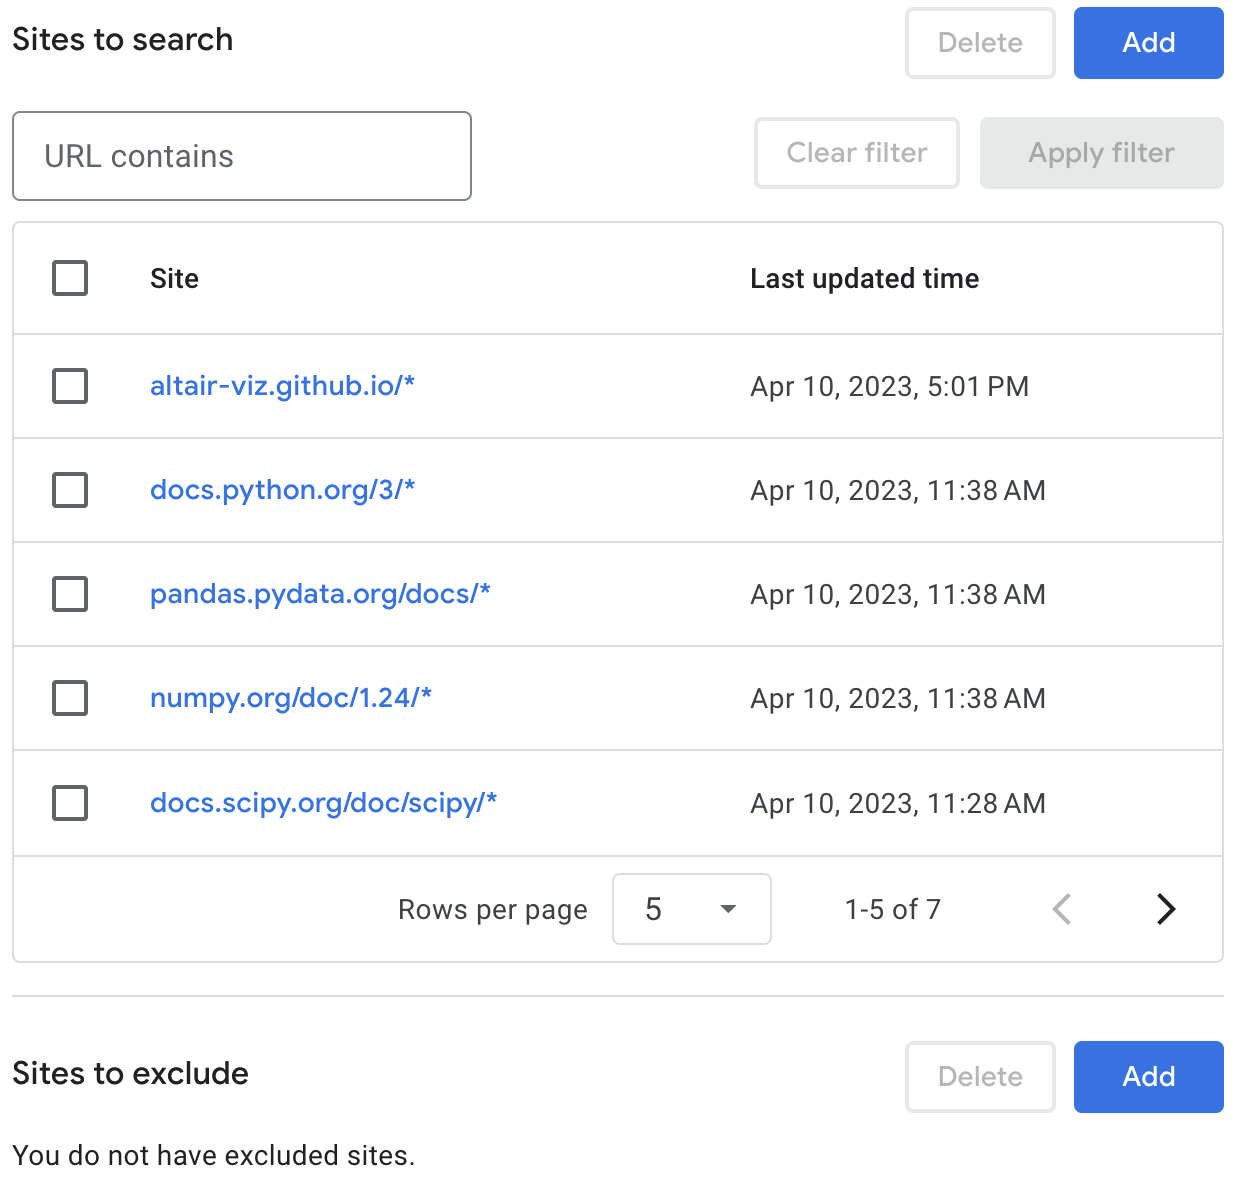Open the docs.python.org/3/* link

coord(282,490)
